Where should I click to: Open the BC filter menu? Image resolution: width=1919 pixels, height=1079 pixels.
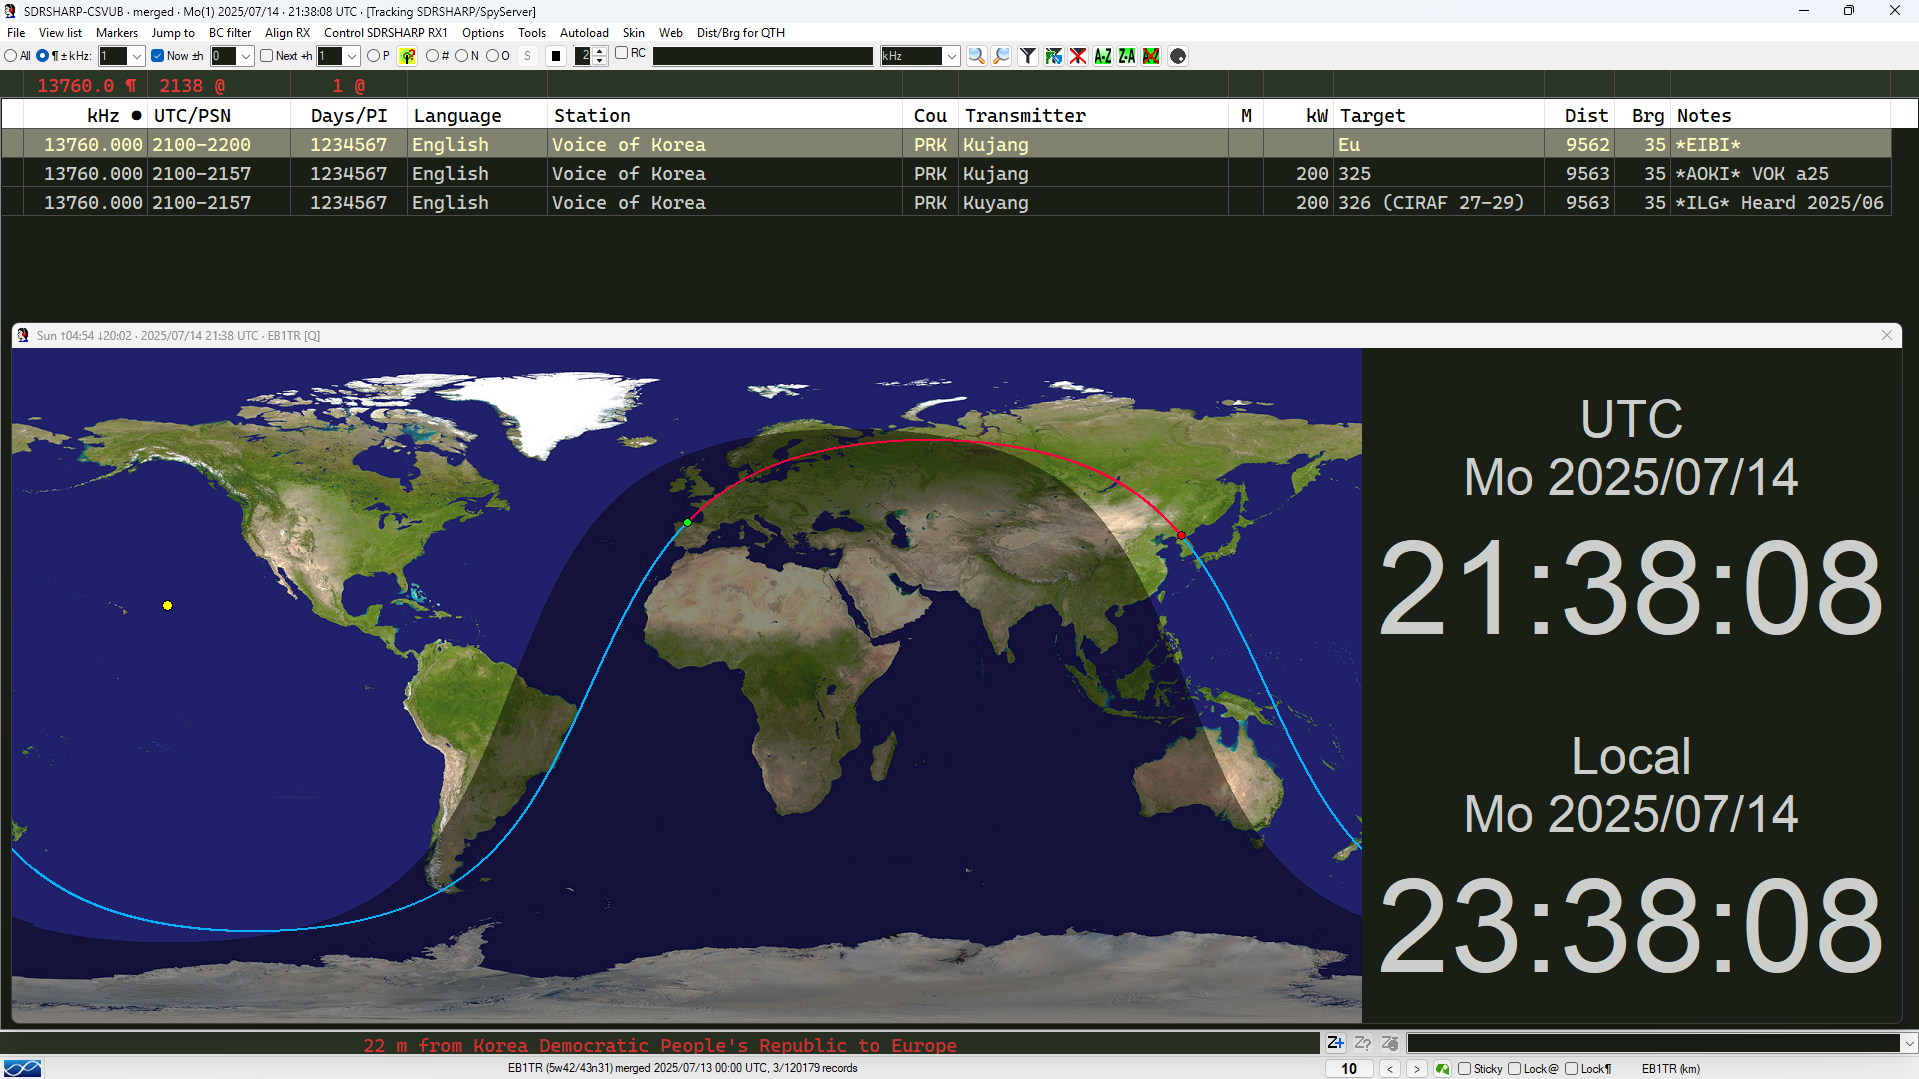[x=230, y=33]
